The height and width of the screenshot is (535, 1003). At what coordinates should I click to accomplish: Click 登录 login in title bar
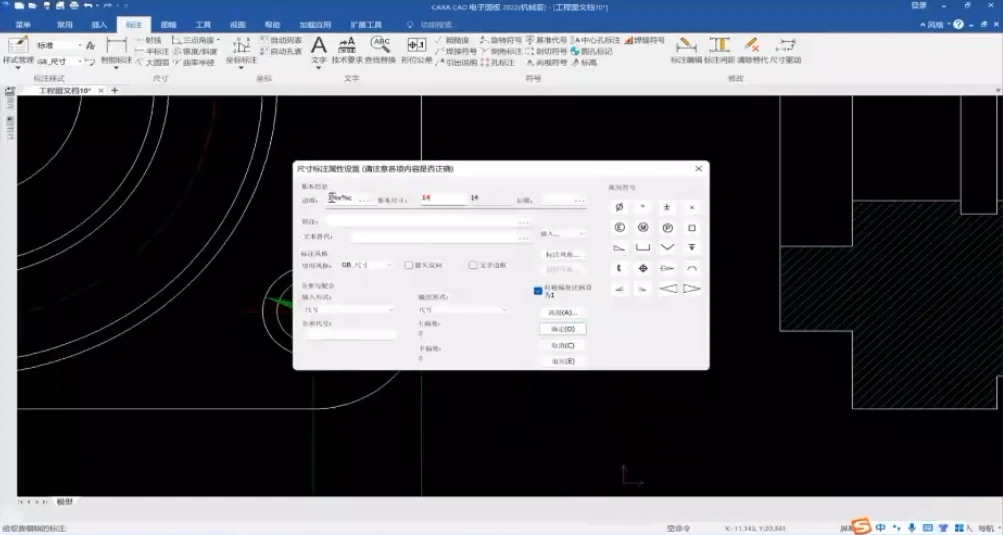click(x=919, y=6)
